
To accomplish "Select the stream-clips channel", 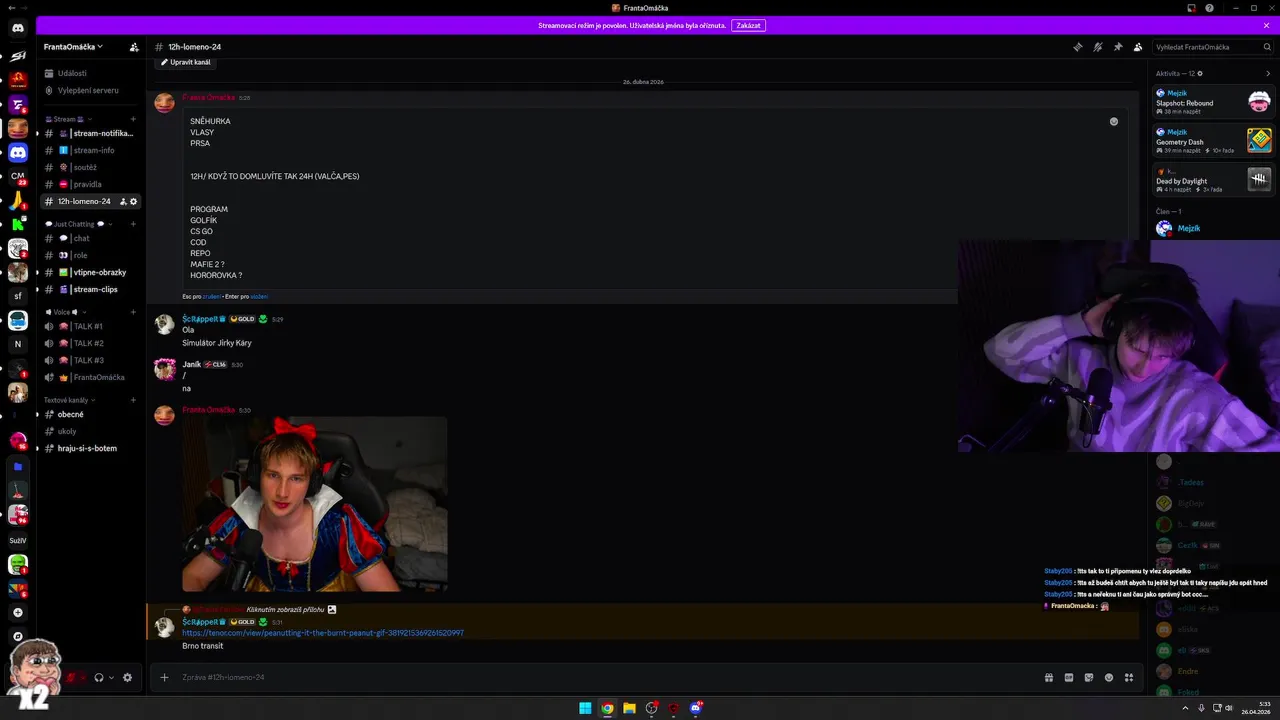I will (92, 289).
